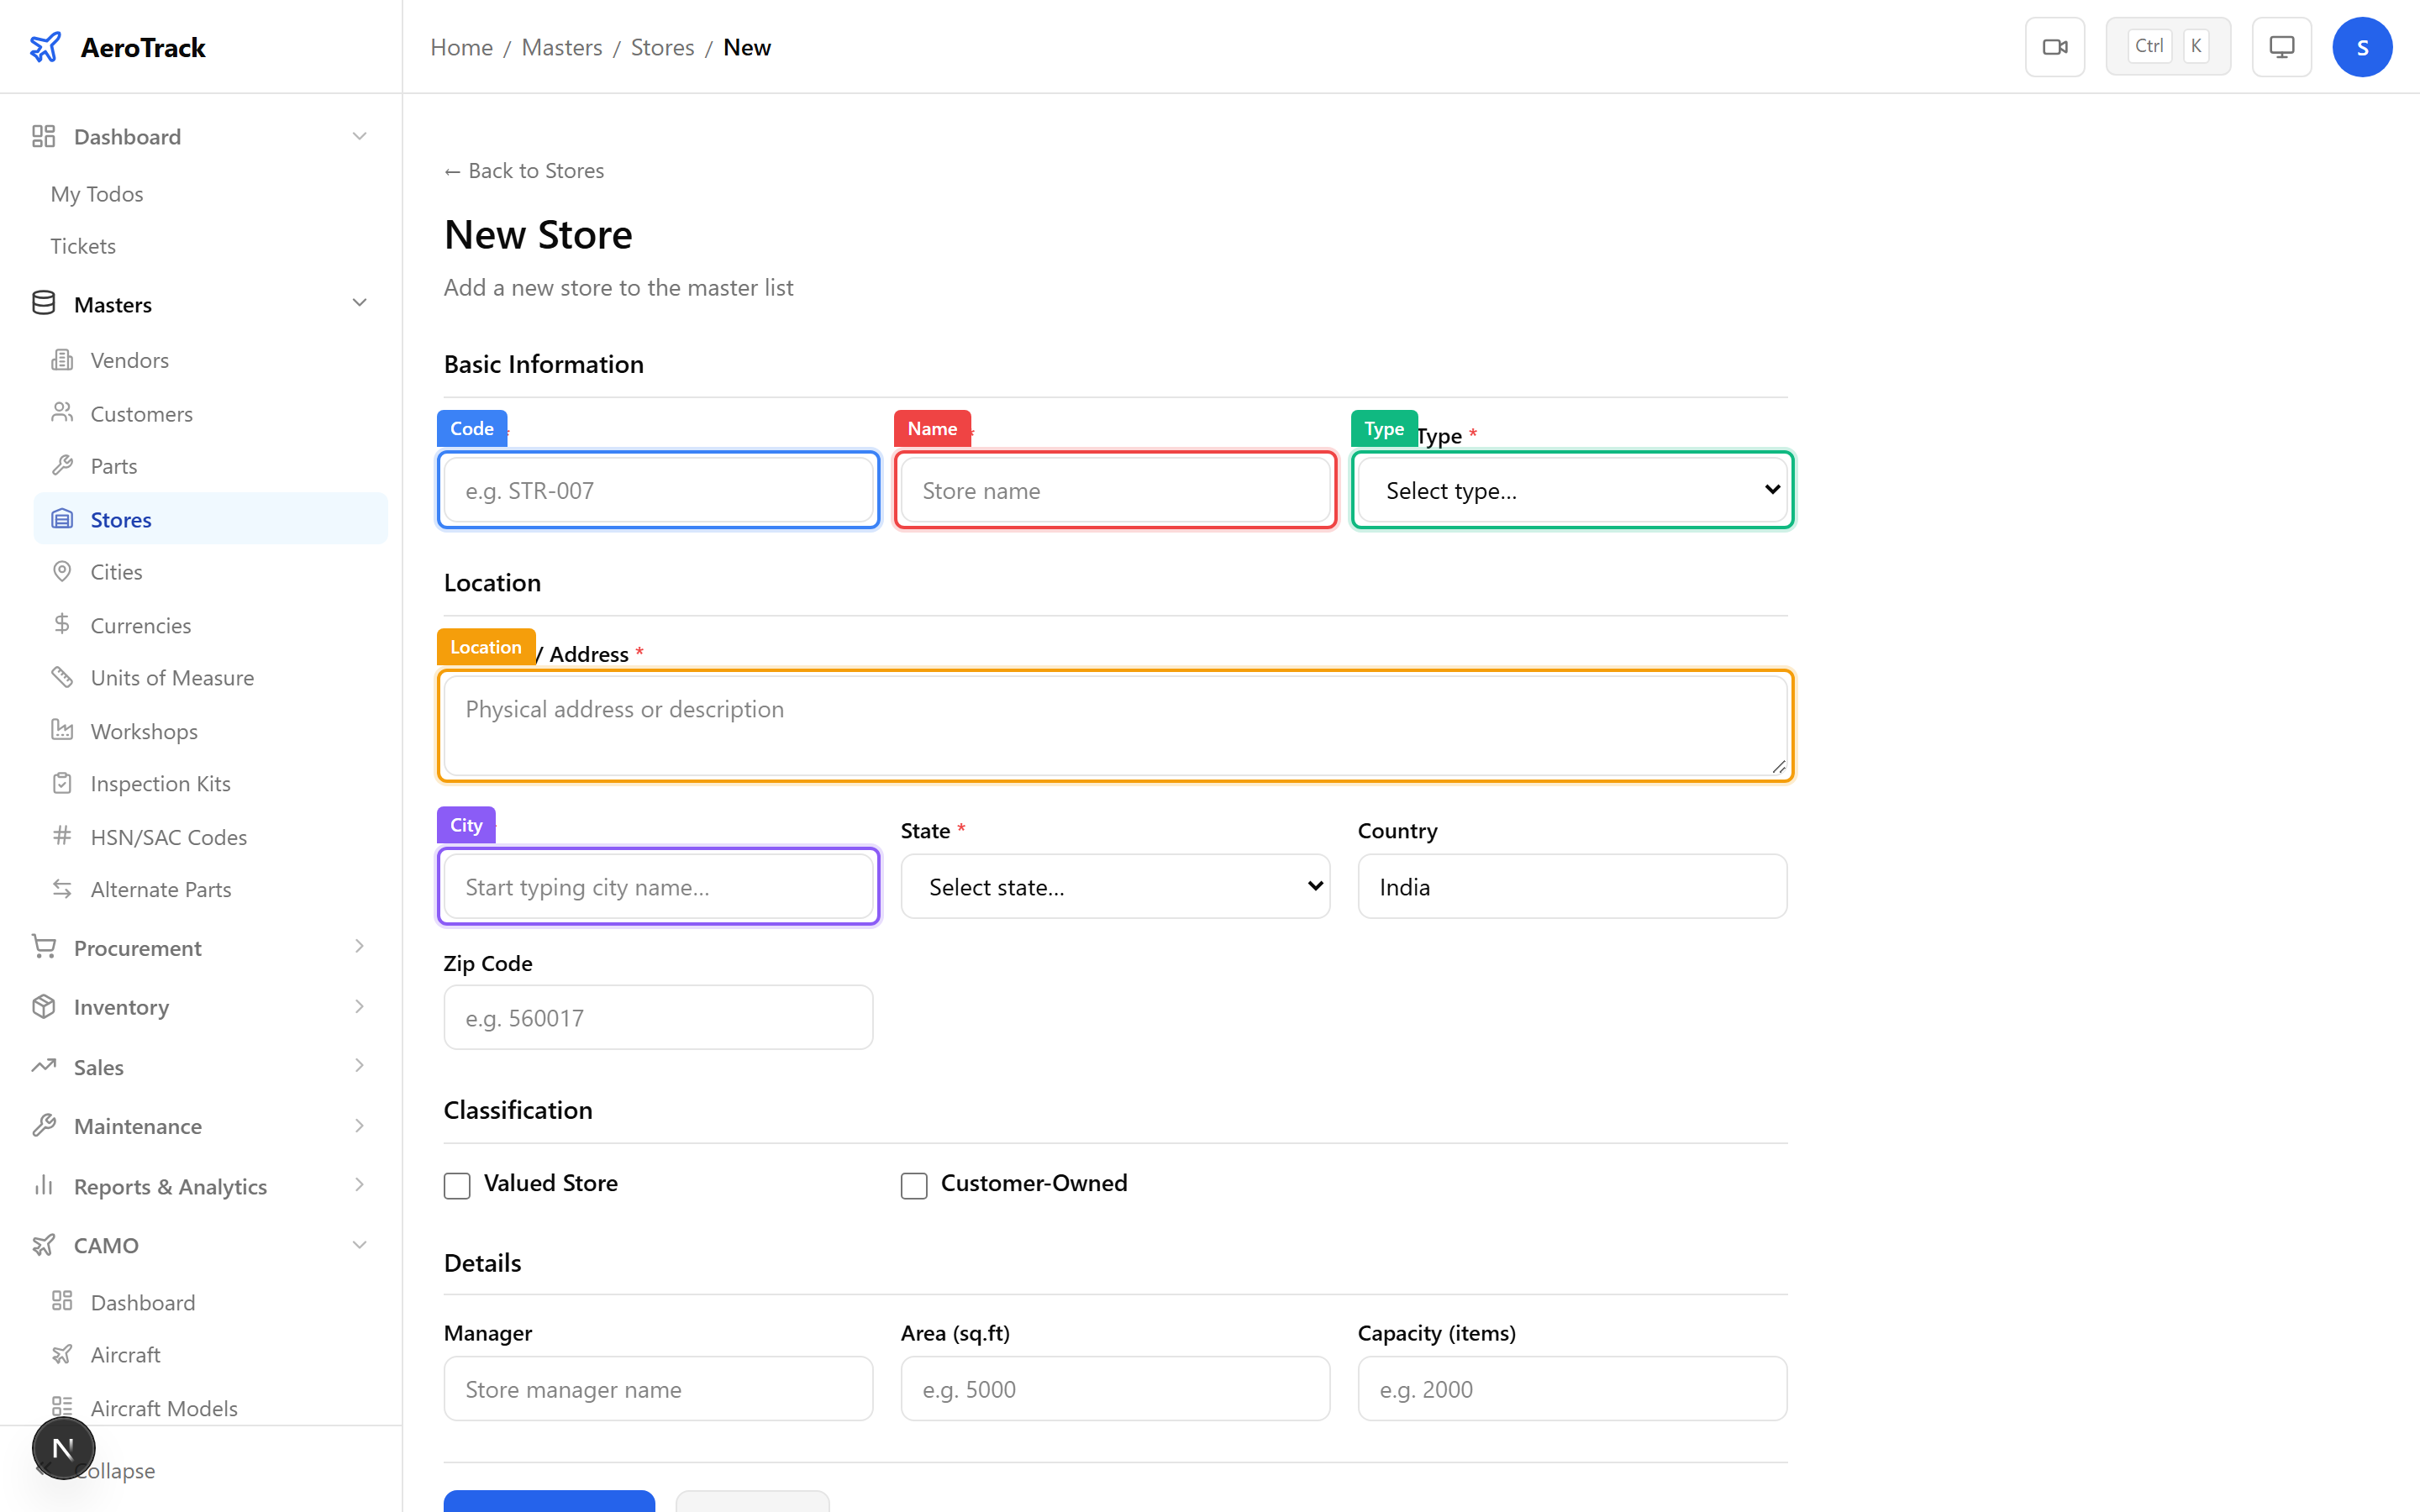Click the Zip Code input field

pos(657,1017)
